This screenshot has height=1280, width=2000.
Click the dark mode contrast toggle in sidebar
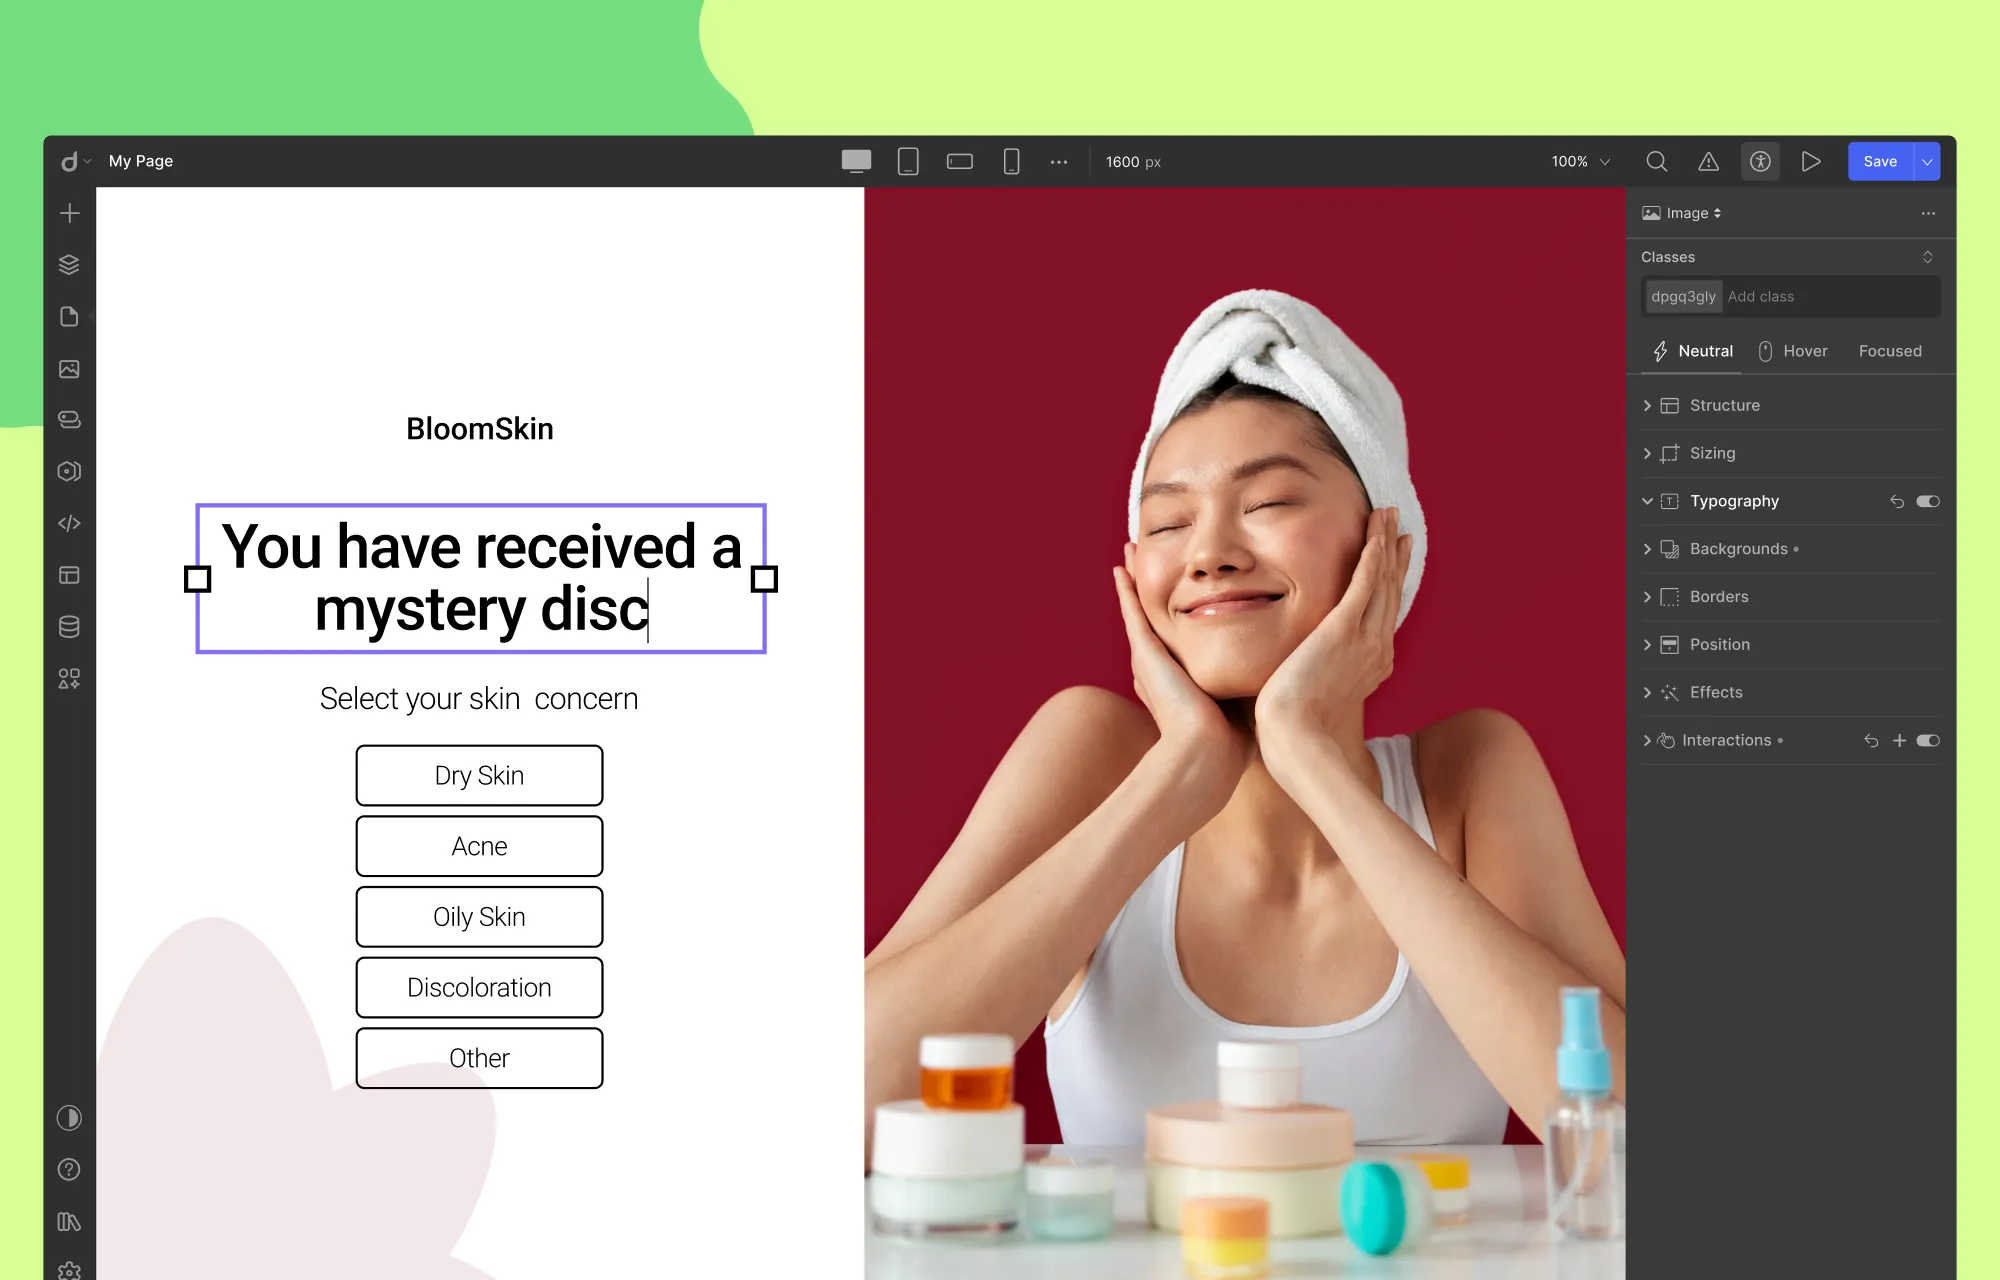pos(69,1118)
